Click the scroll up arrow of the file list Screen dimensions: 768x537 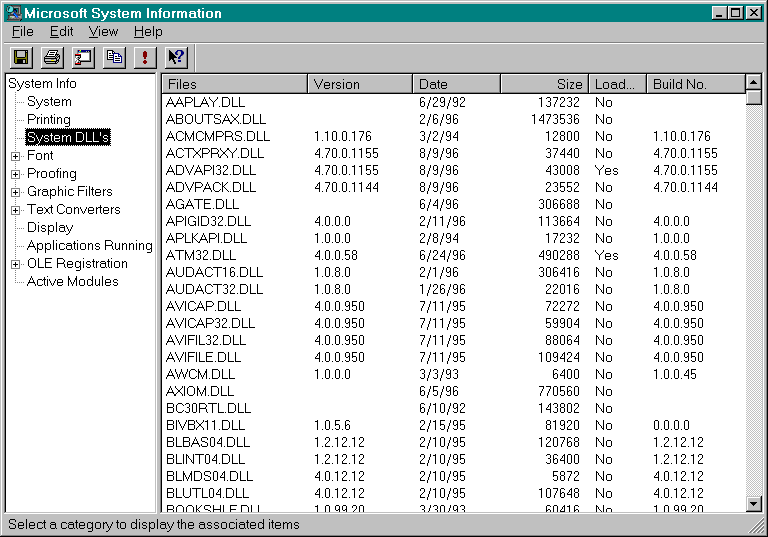pyautogui.click(x=754, y=82)
